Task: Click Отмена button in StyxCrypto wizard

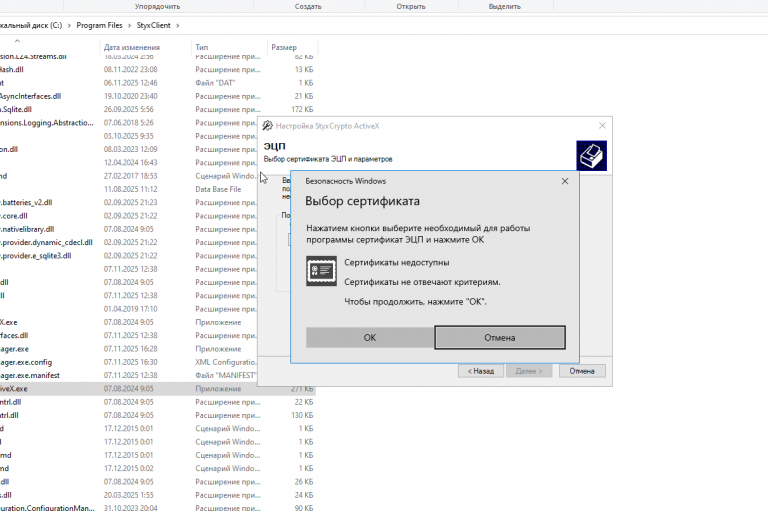Action: coord(581,371)
